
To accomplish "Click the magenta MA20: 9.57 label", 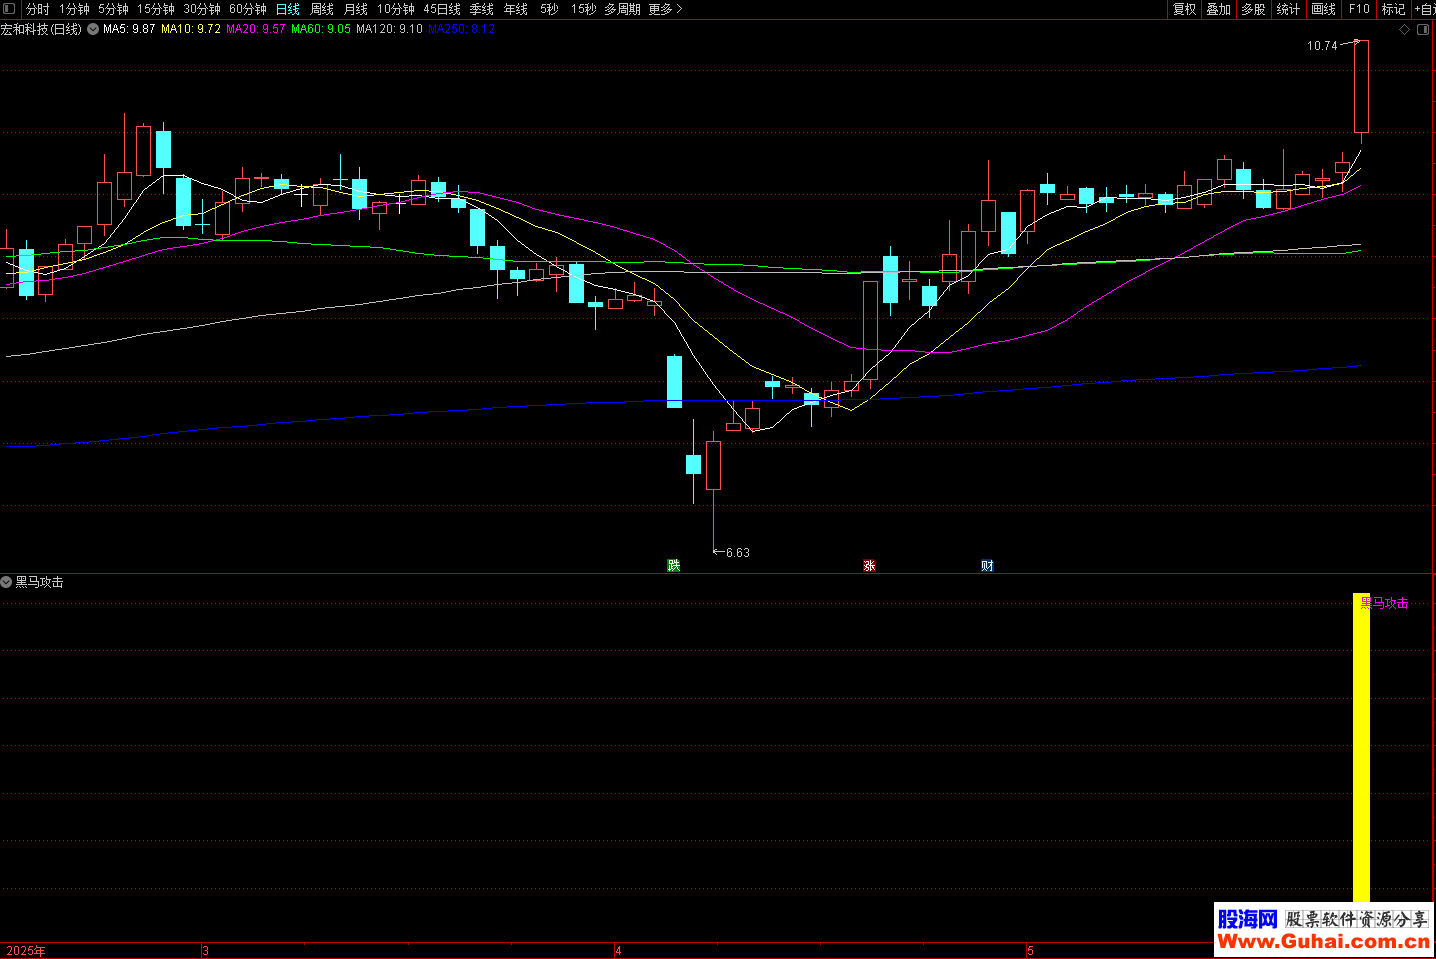I will point(256,30).
